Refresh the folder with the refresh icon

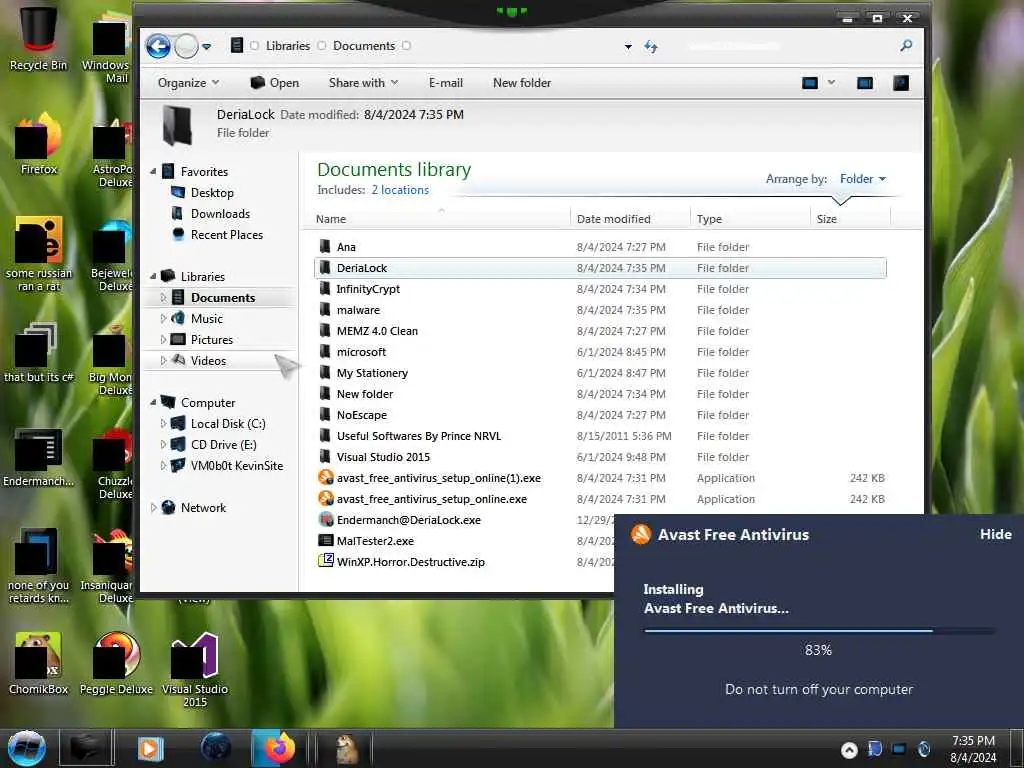(650, 46)
